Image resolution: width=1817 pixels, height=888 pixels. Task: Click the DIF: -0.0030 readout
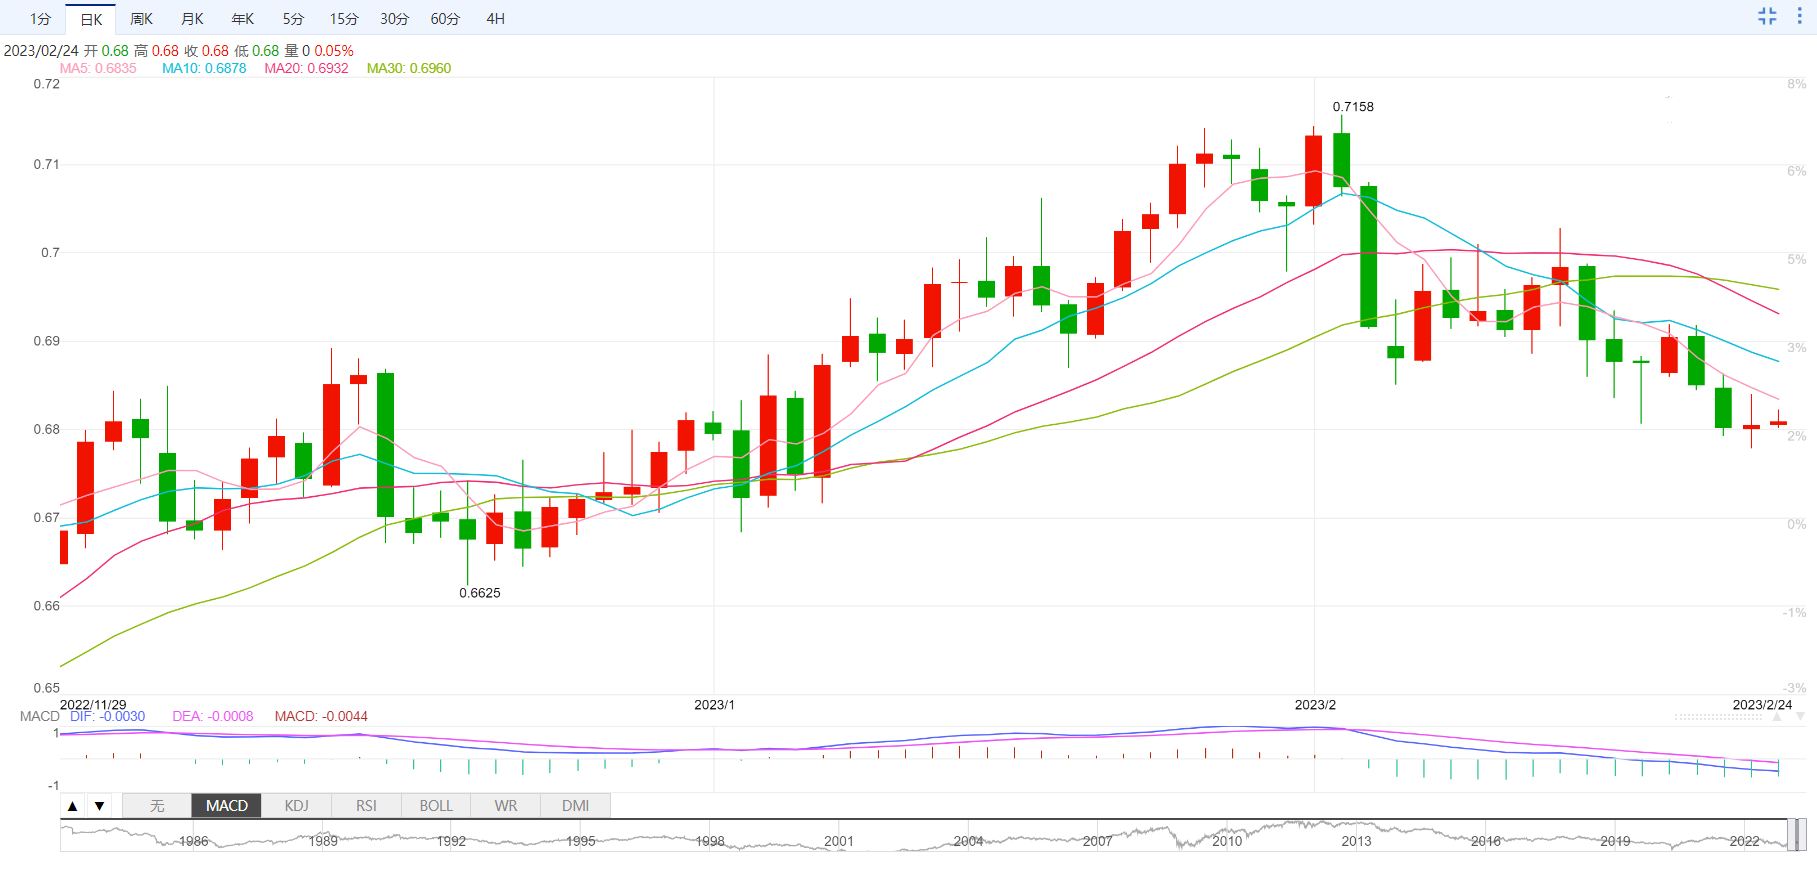coord(107,716)
